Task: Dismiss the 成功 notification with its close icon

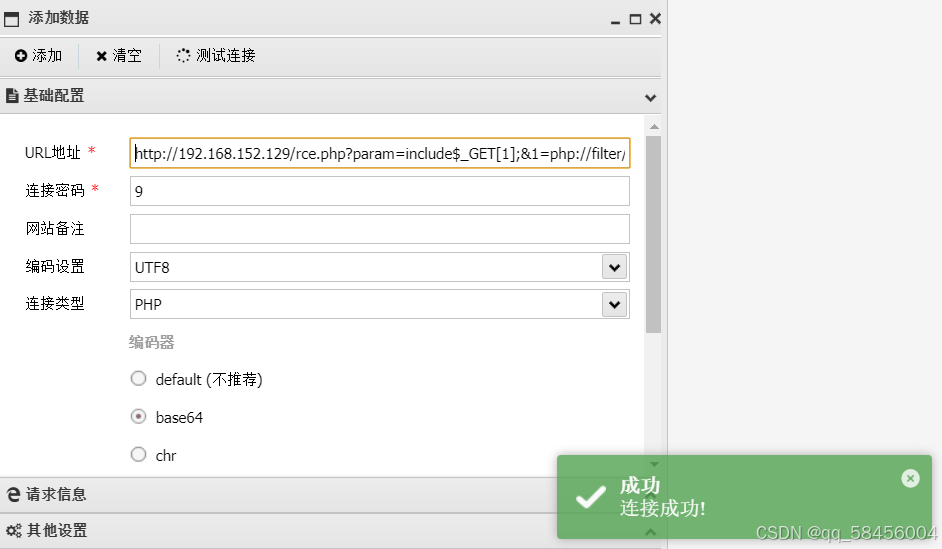Action: coord(910,478)
